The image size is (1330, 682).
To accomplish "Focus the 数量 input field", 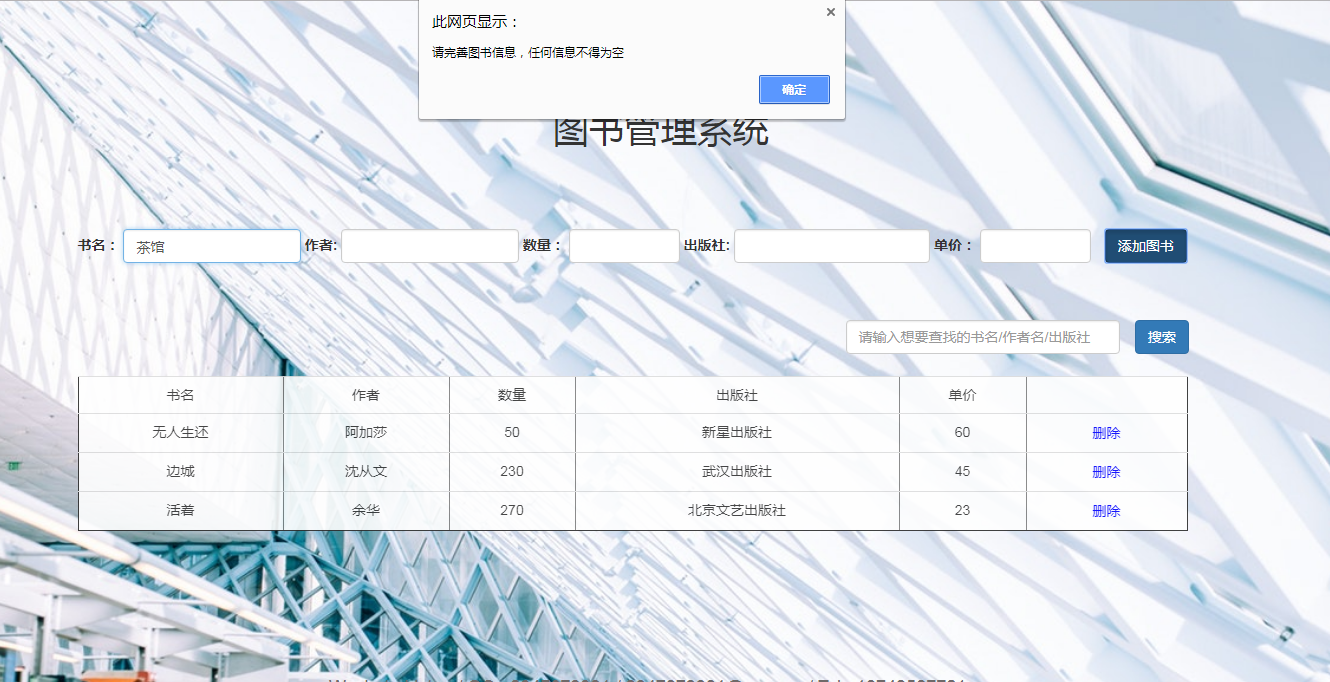I will click(624, 246).
